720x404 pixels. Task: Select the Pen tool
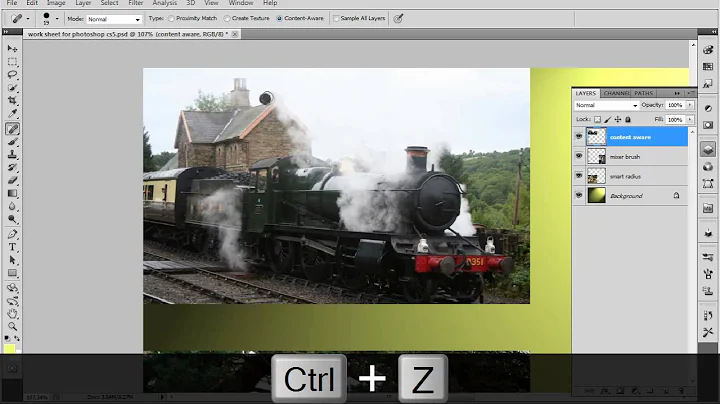coord(12,234)
